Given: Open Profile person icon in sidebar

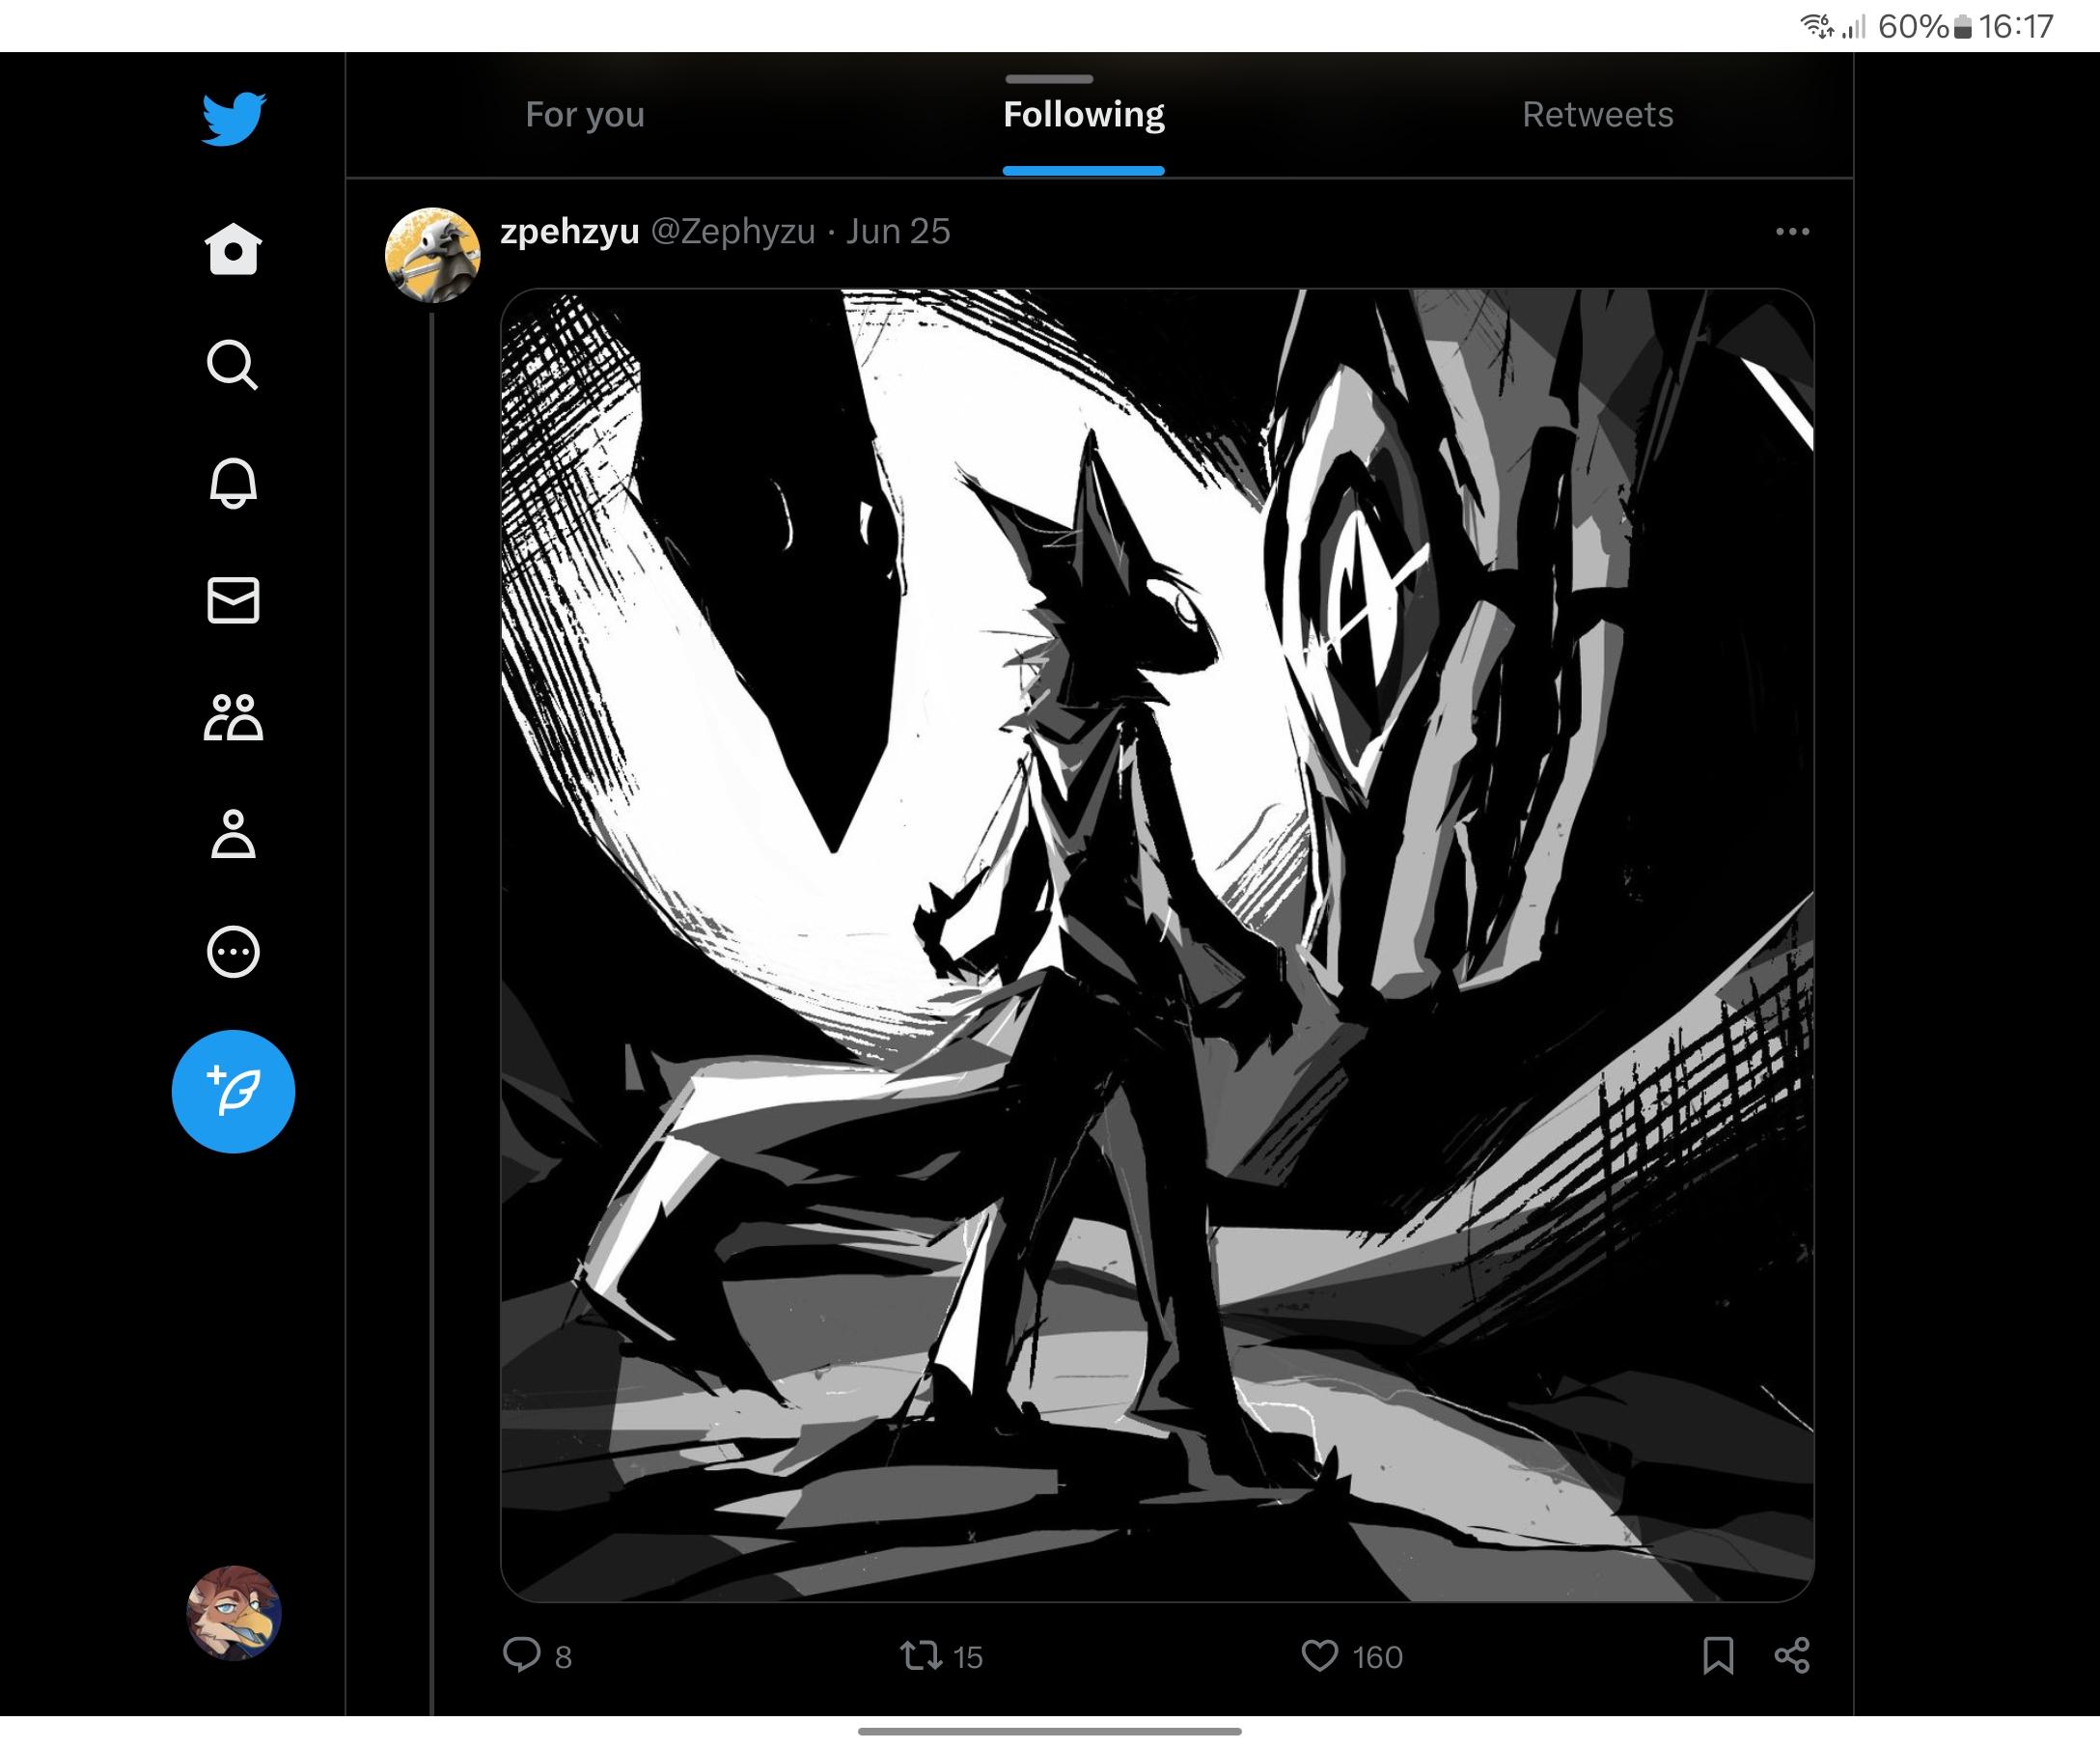Looking at the screenshot, I should click(x=233, y=834).
